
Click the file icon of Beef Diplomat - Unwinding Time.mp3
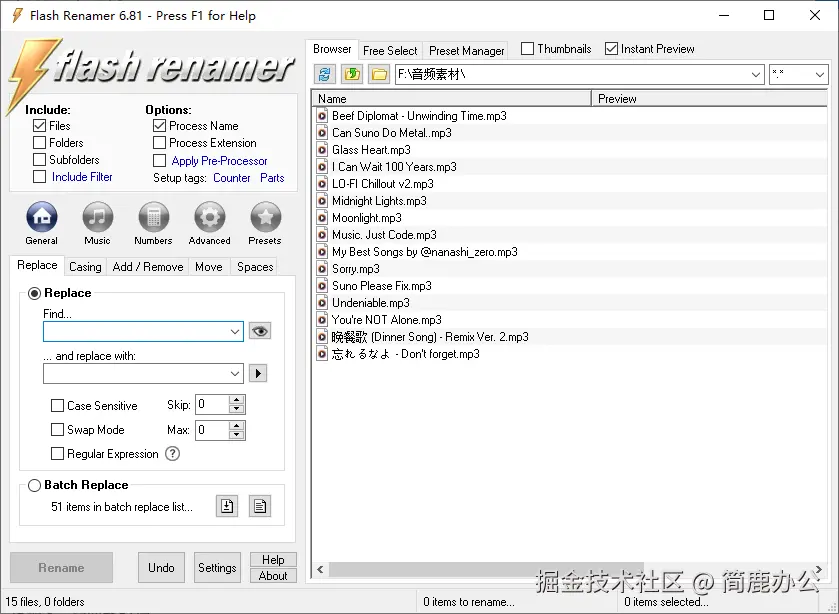pyautogui.click(x=322, y=116)
